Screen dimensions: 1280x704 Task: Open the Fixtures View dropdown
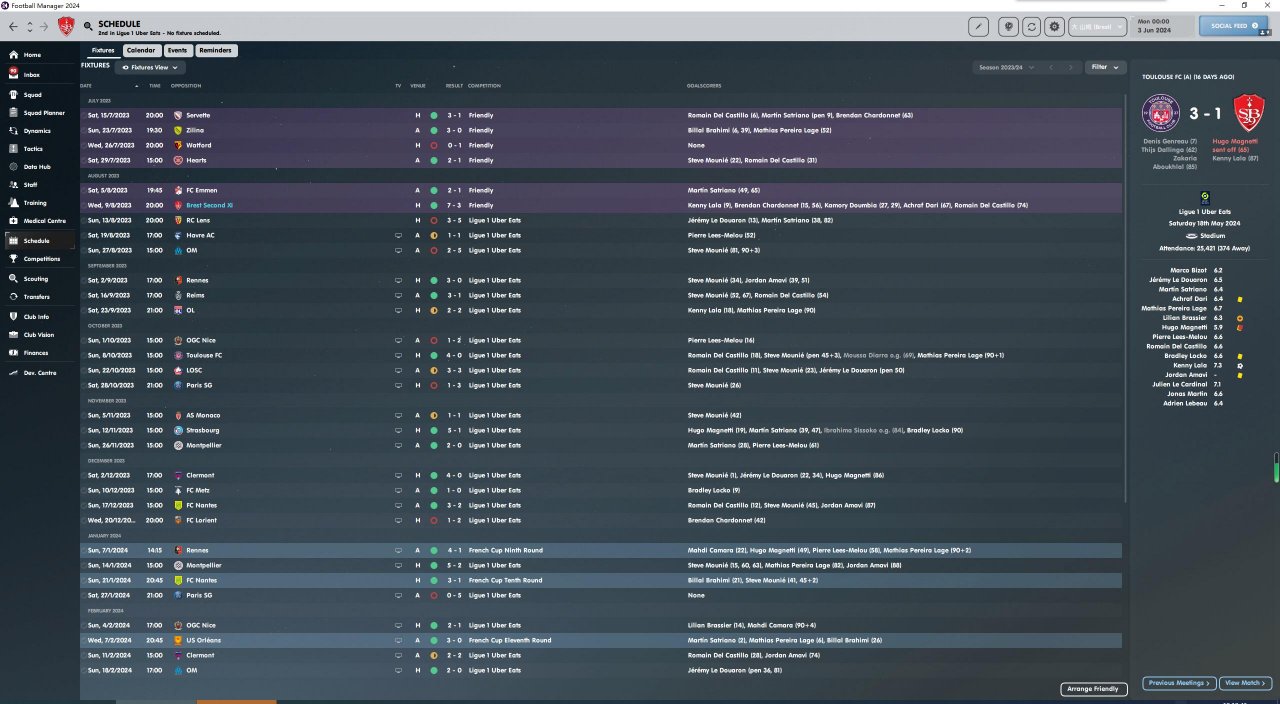(151, 67)
